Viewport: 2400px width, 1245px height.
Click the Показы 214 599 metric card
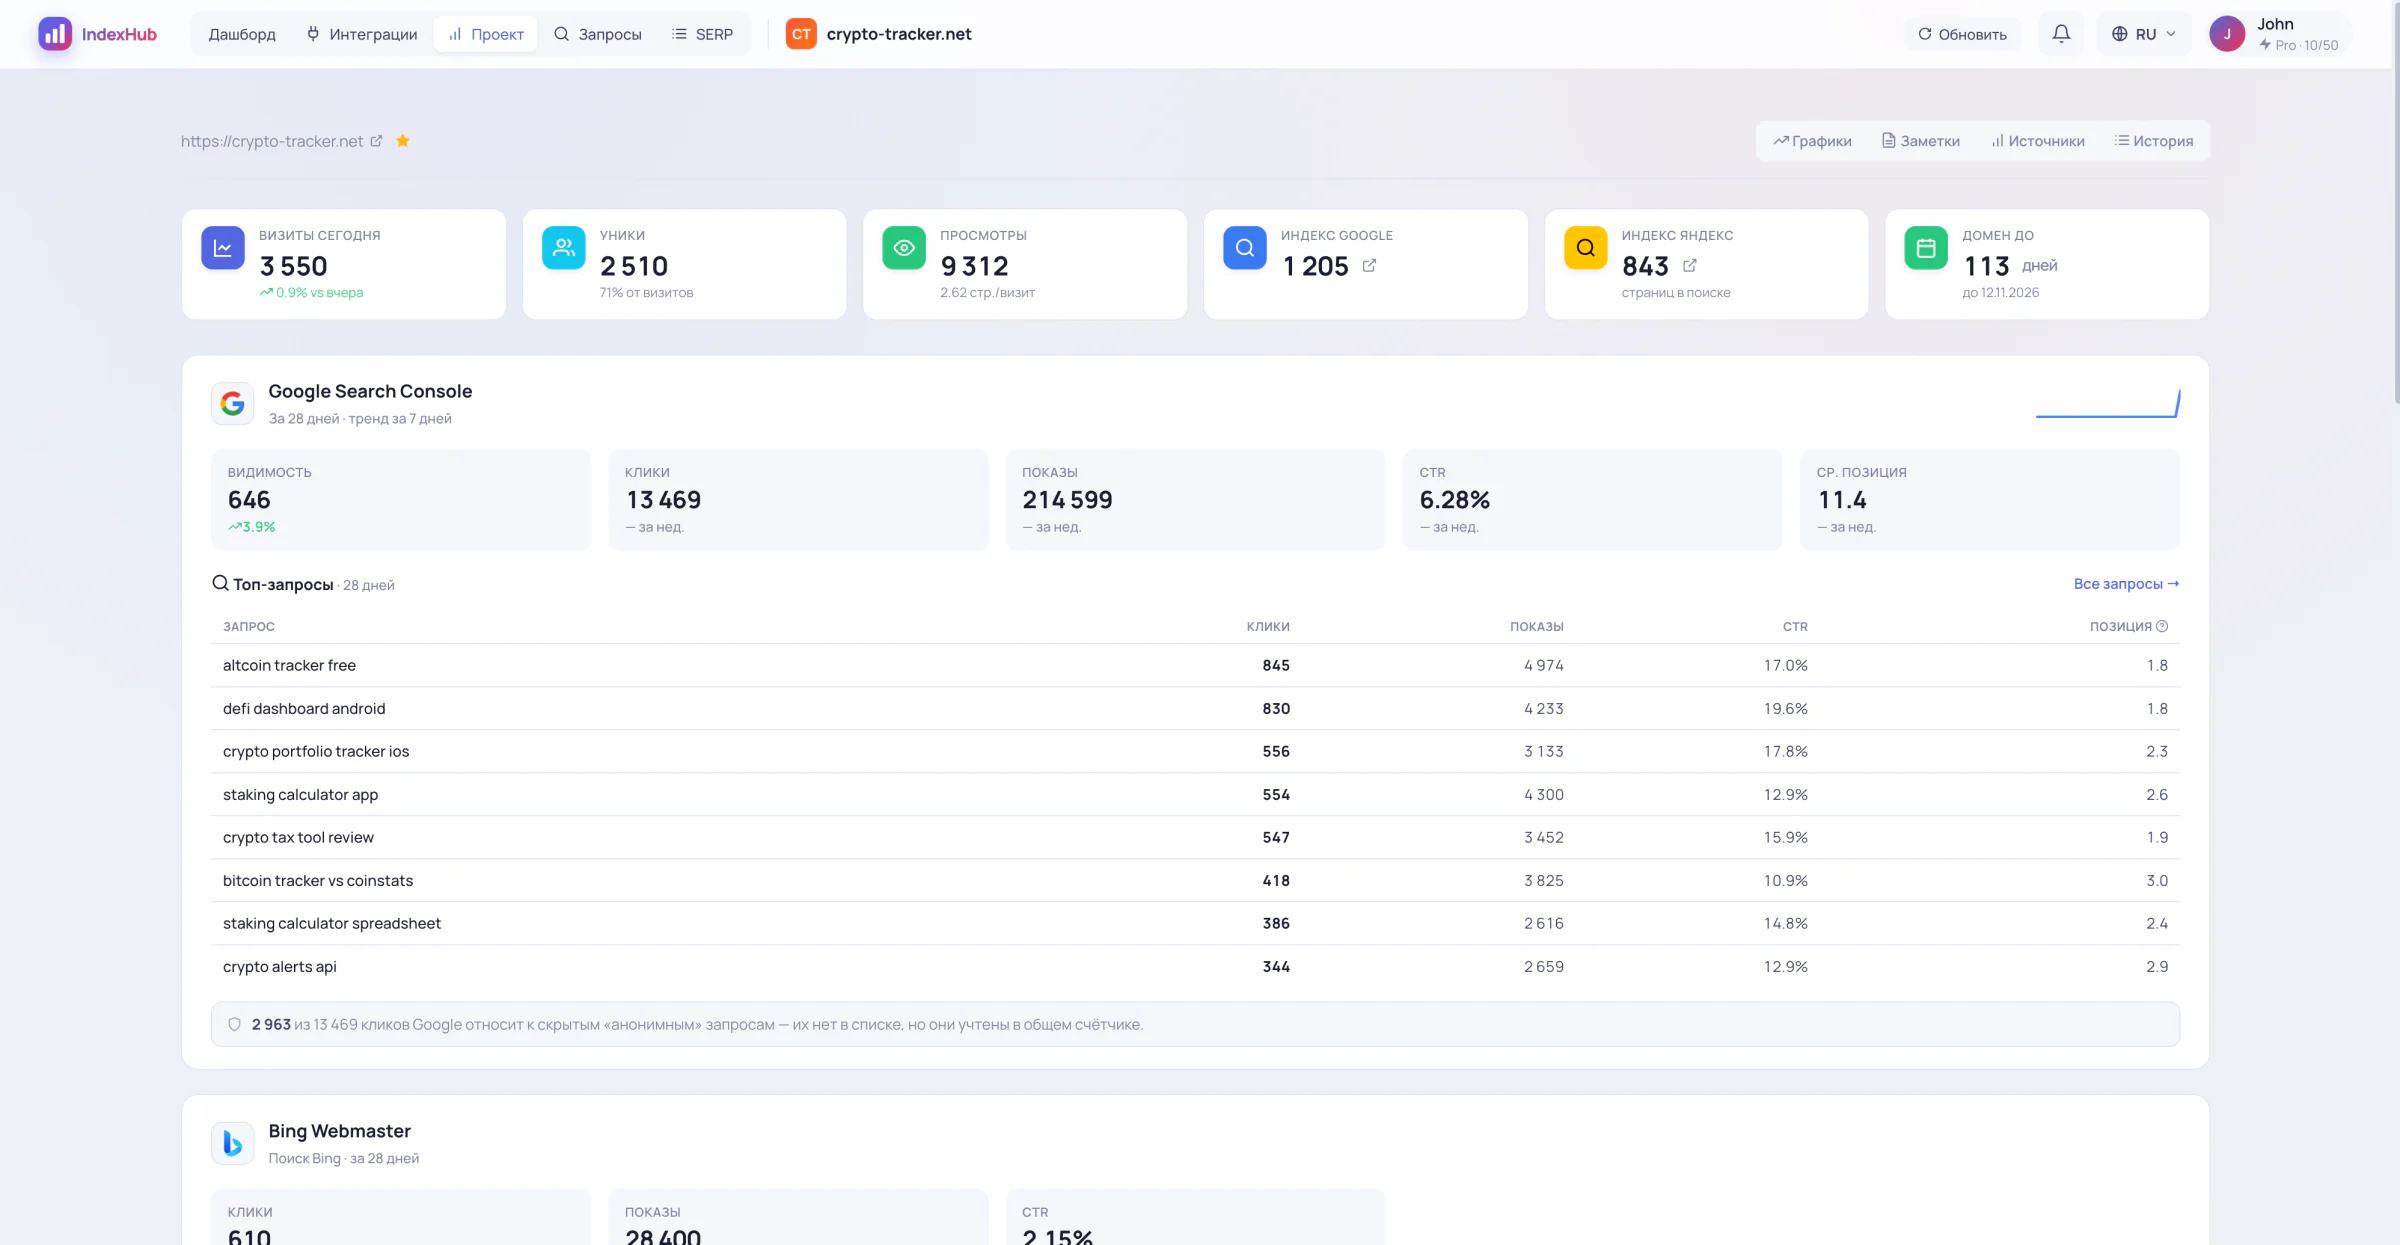[x=1195, y=499]
